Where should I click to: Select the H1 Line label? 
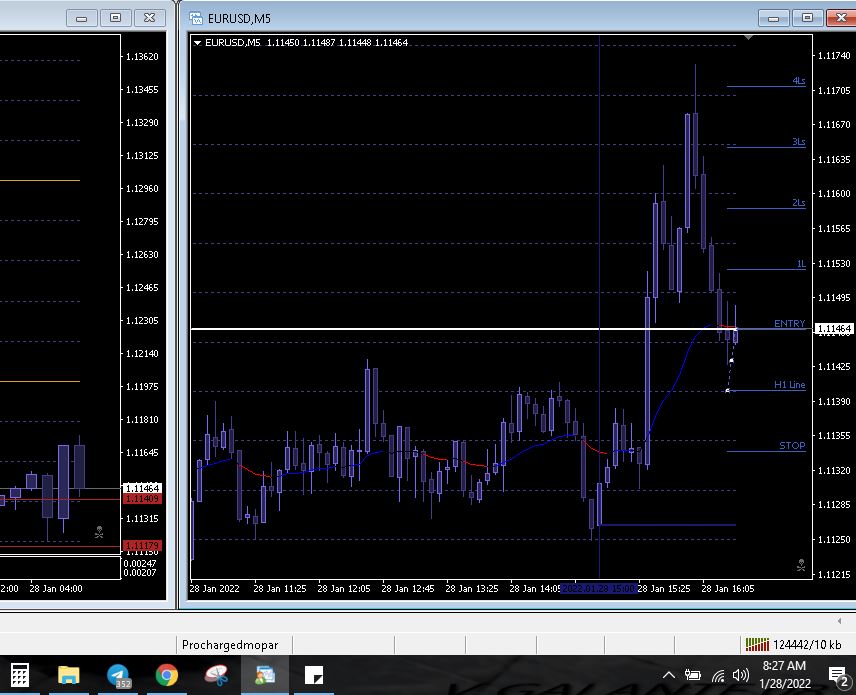click(789, 384)
